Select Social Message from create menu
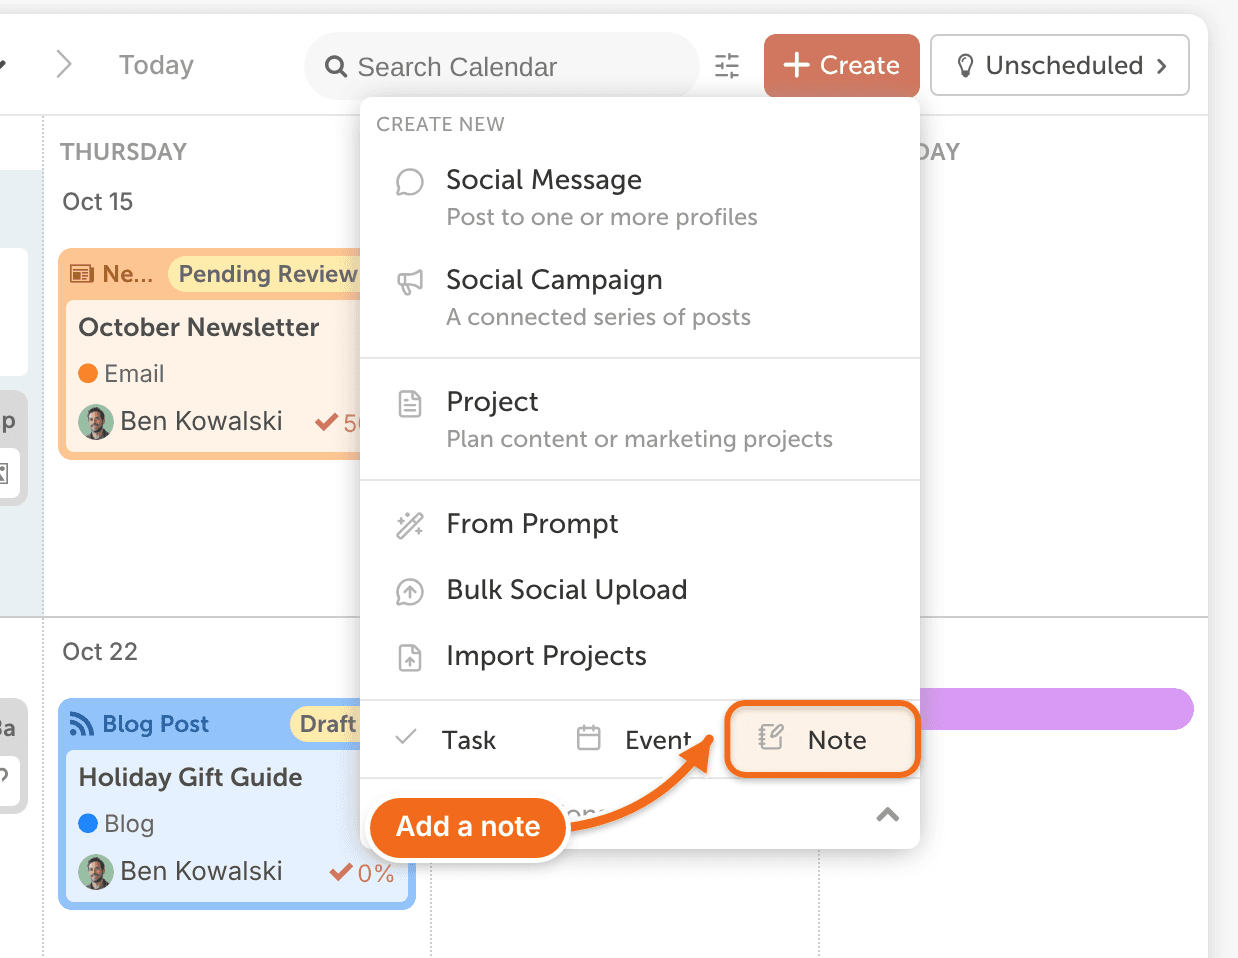Viewport: 1238px width, 958px height. tap(640, 198)
